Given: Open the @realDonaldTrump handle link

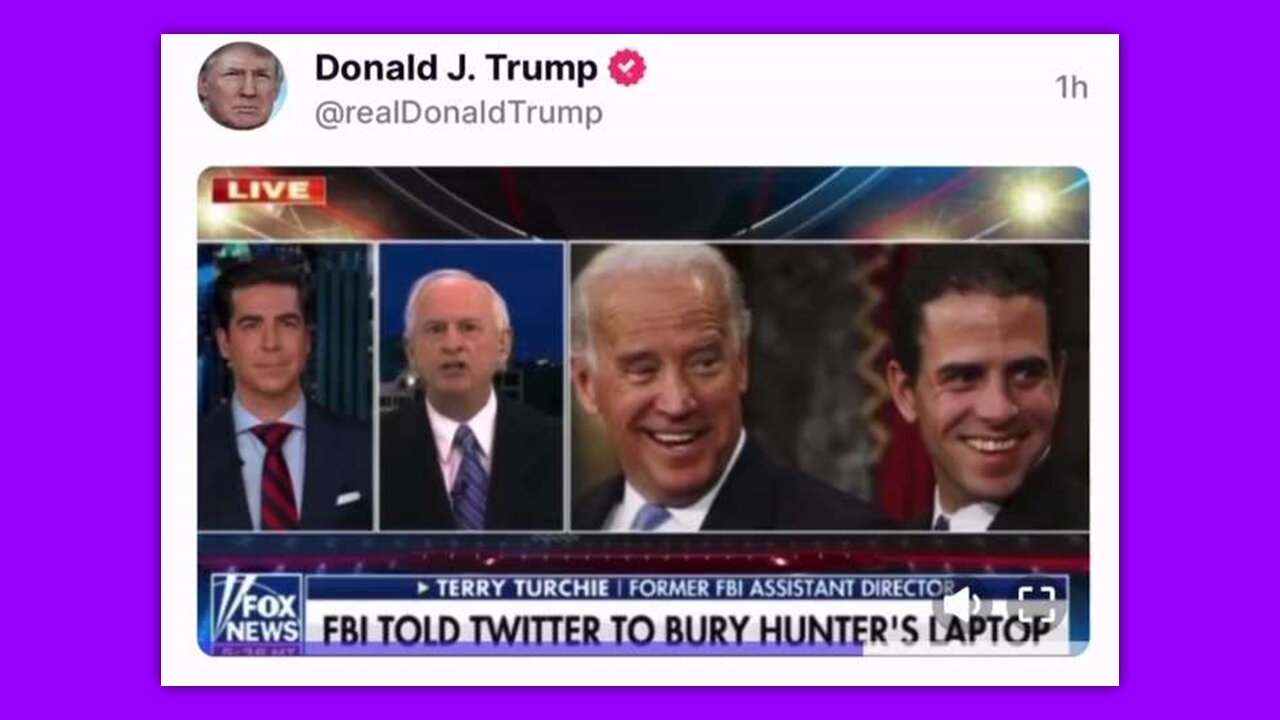Looking at the screenshot, I should pos(459,114).
